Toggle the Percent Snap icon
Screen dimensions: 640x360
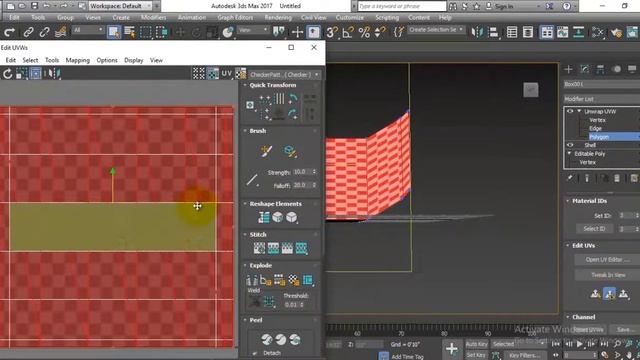pyautogui.click(x=364, y=32)
